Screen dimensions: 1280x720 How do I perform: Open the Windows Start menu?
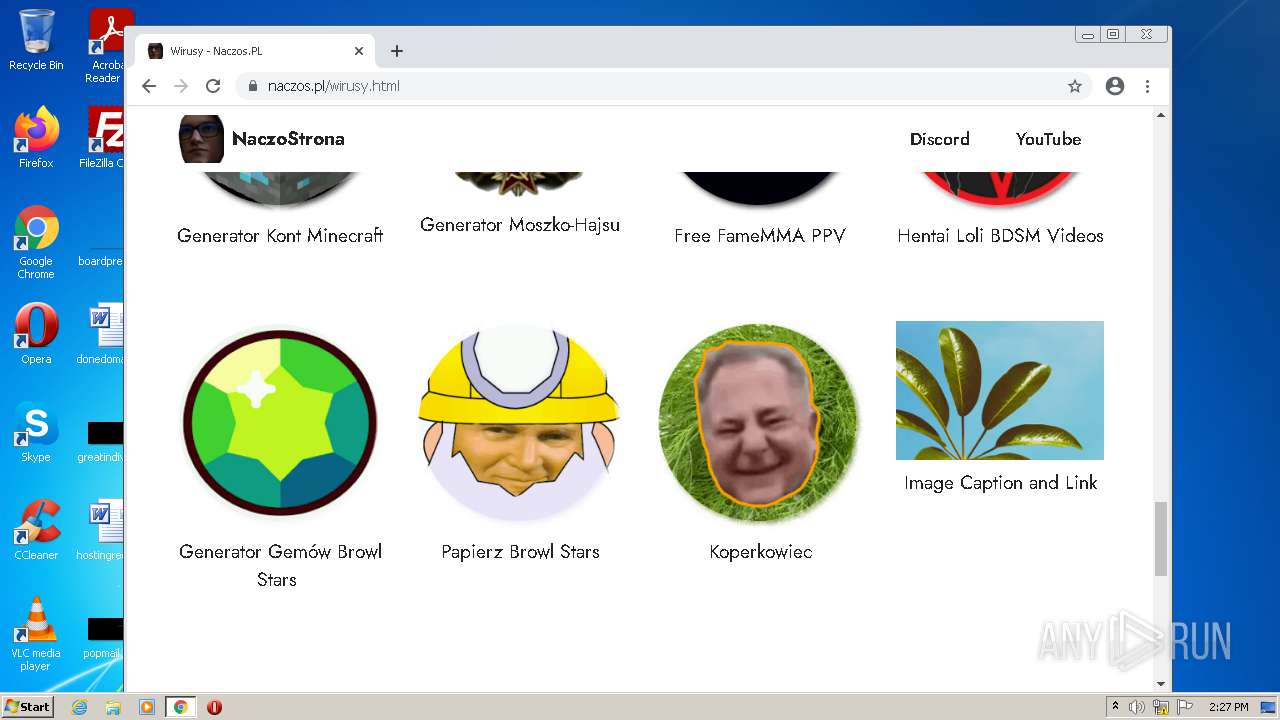28,707
